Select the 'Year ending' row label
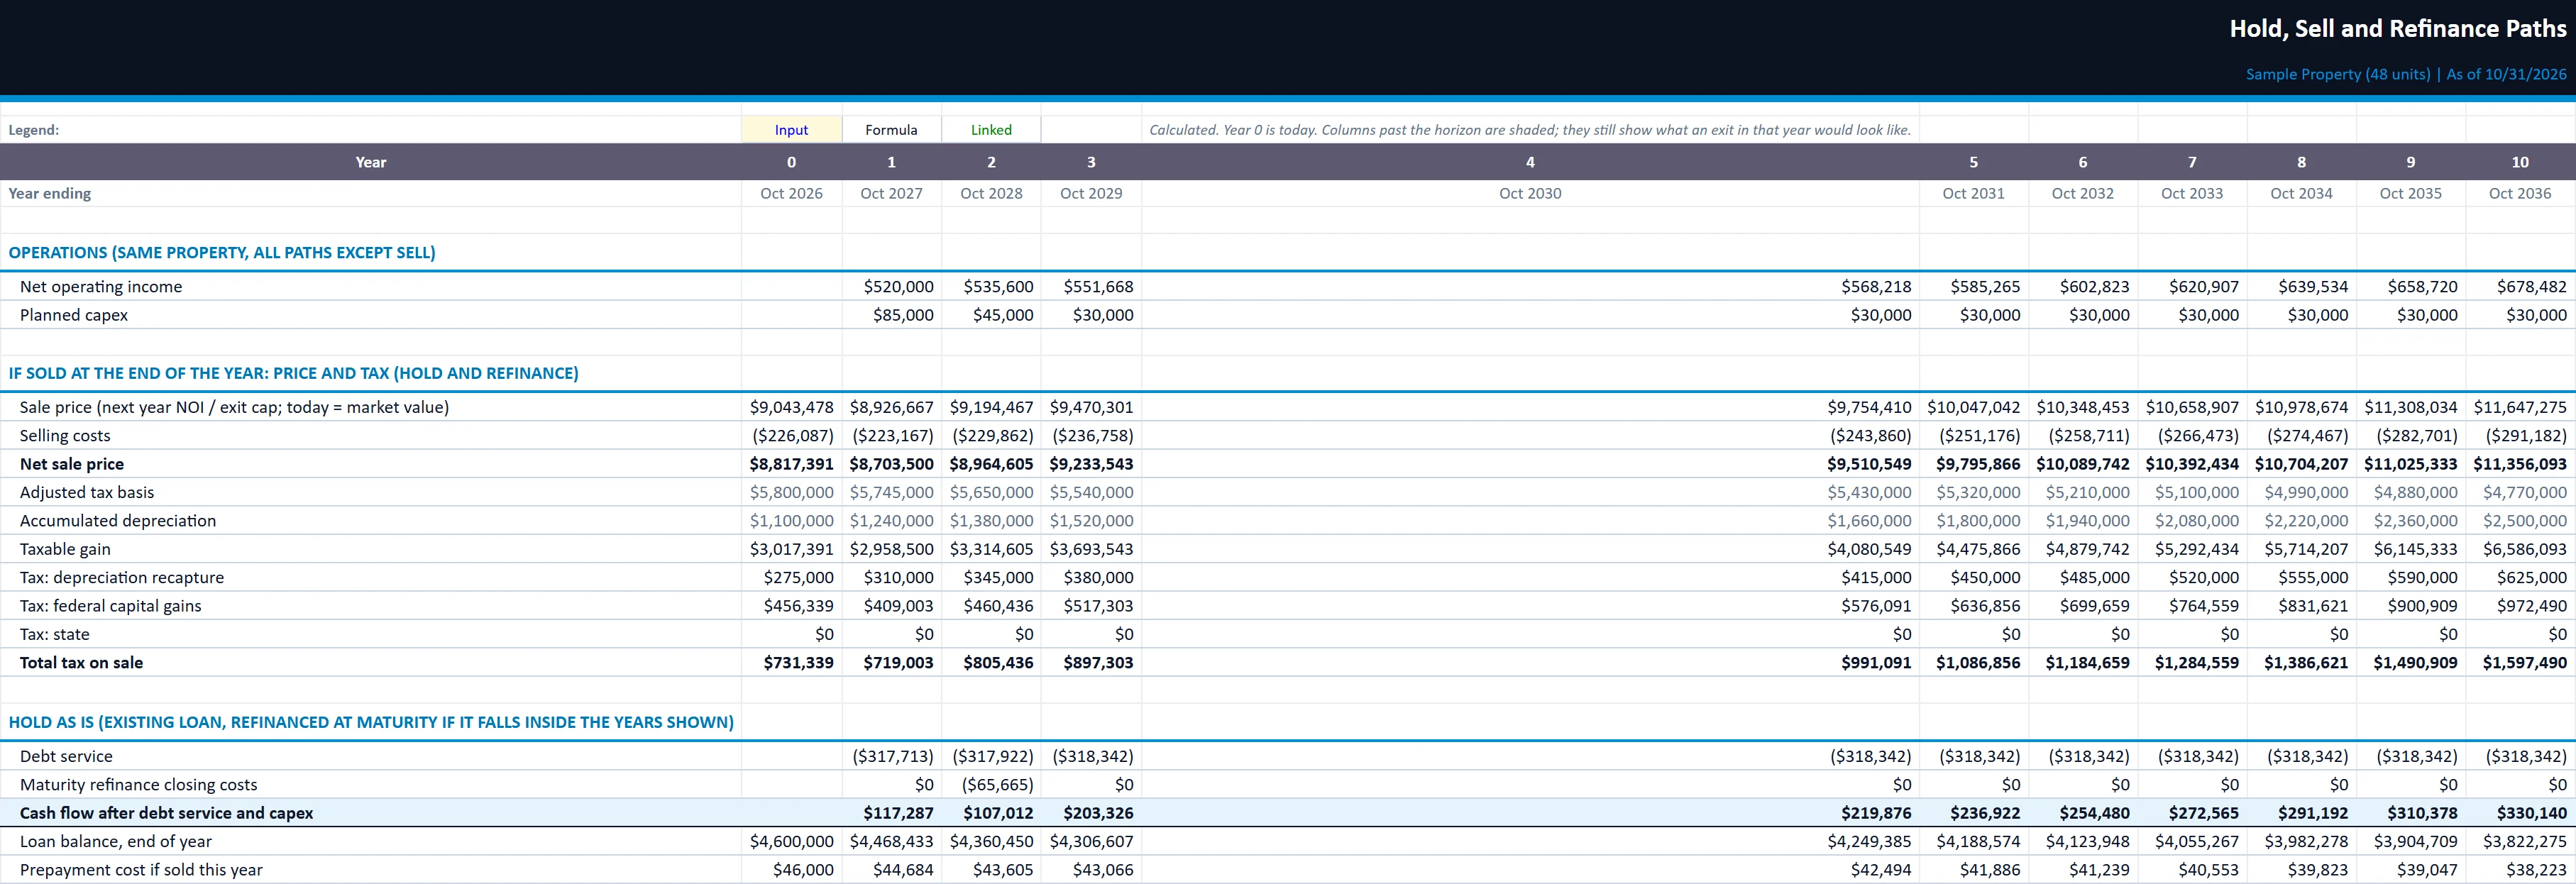The width and height of the screenshot is (2576, 884). (50, 193)
